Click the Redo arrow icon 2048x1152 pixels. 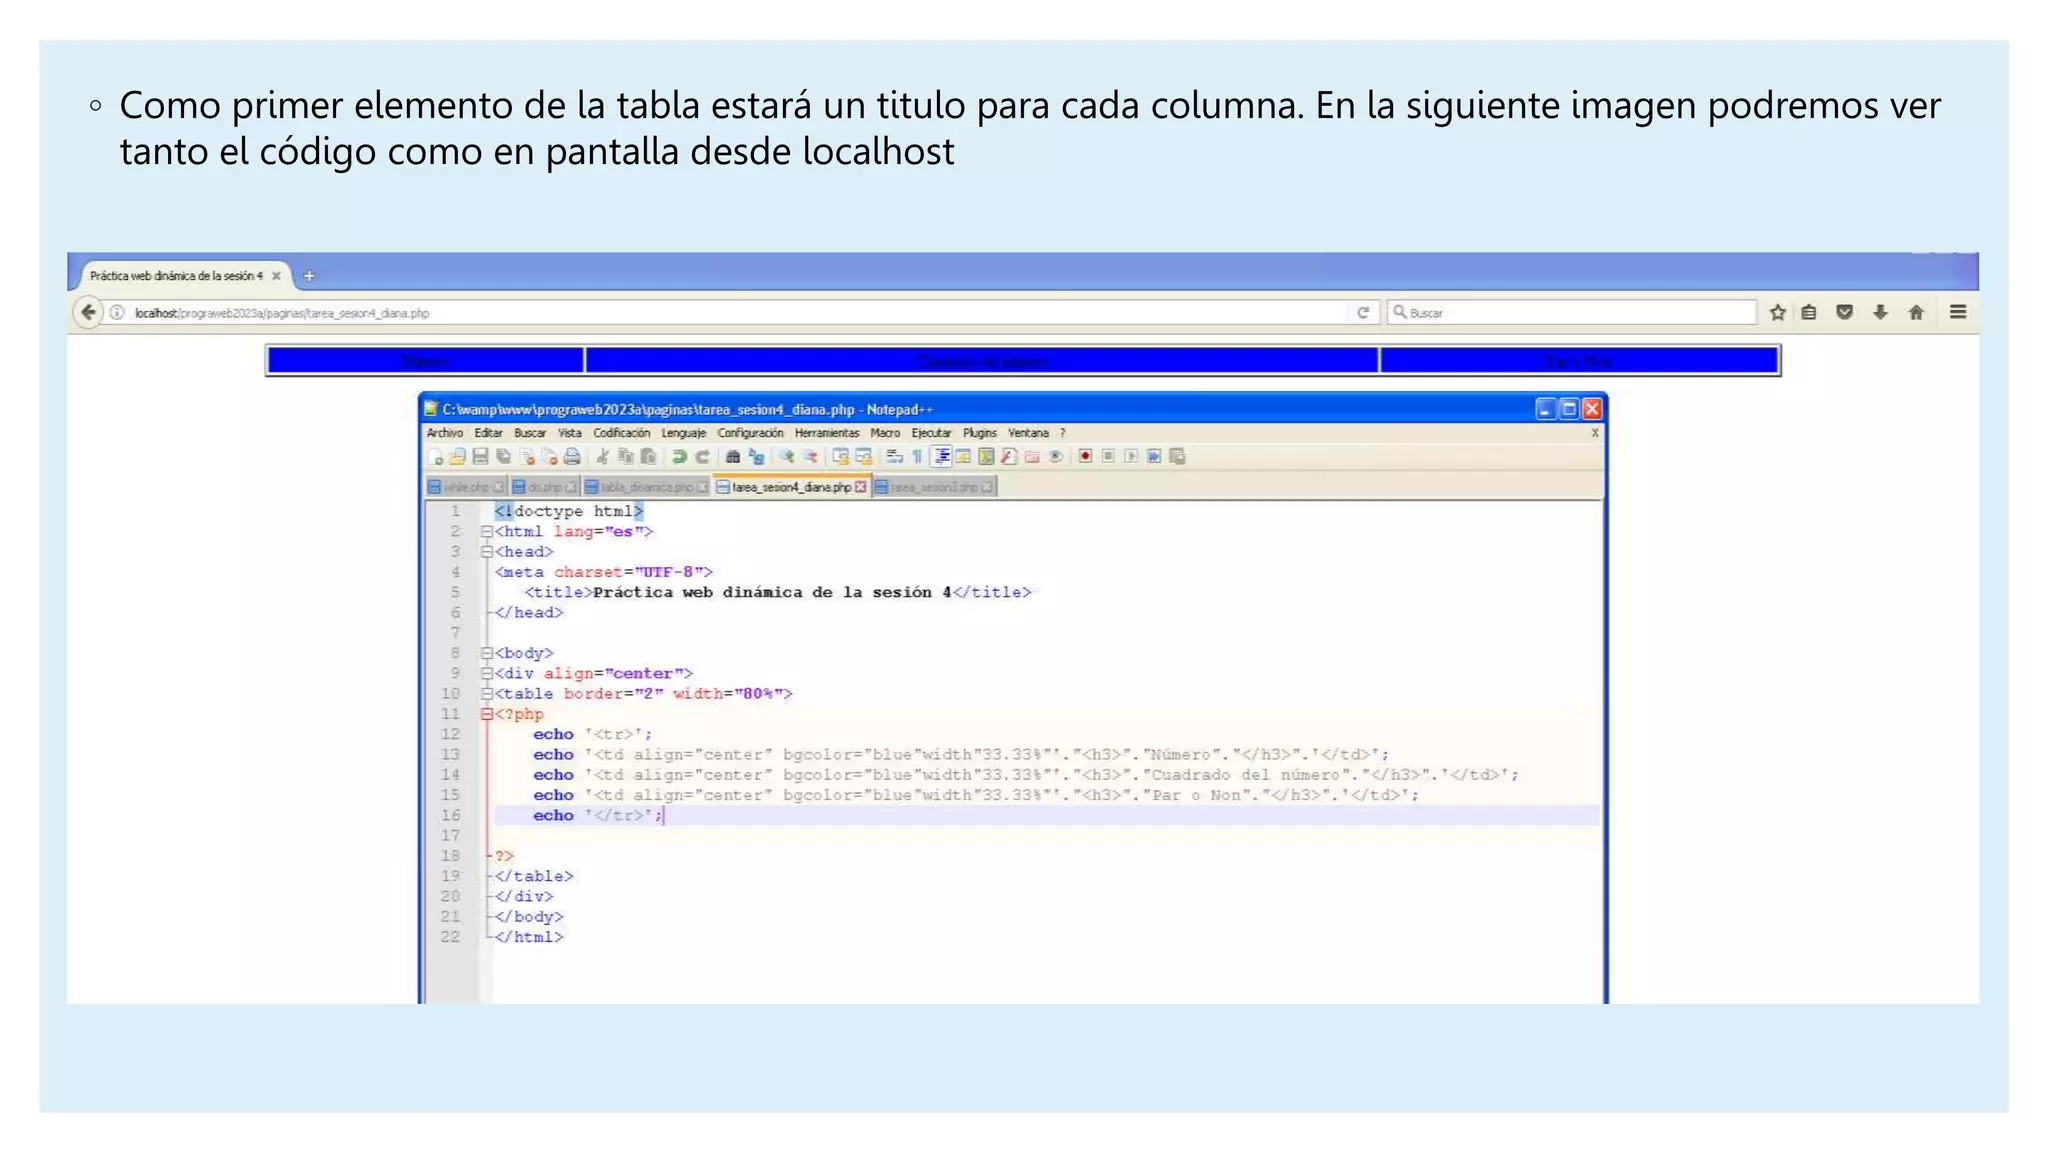coord(702,457)
